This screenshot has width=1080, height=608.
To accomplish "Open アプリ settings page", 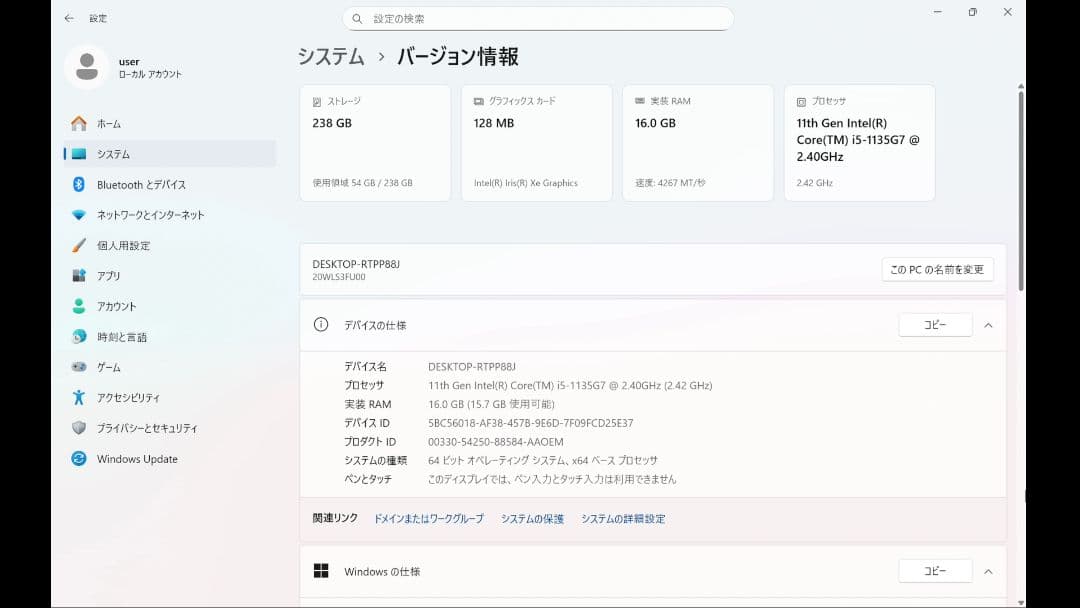I will click(170, 275).
